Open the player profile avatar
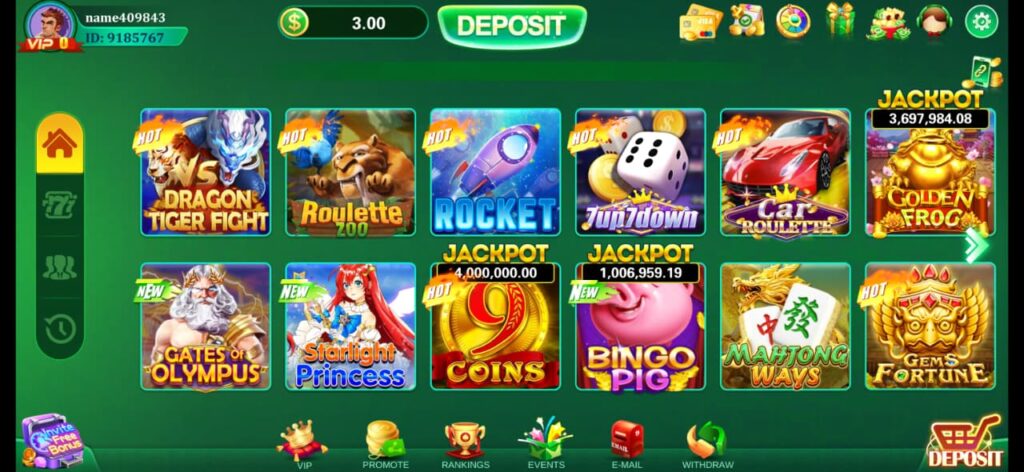 (50, 25)
